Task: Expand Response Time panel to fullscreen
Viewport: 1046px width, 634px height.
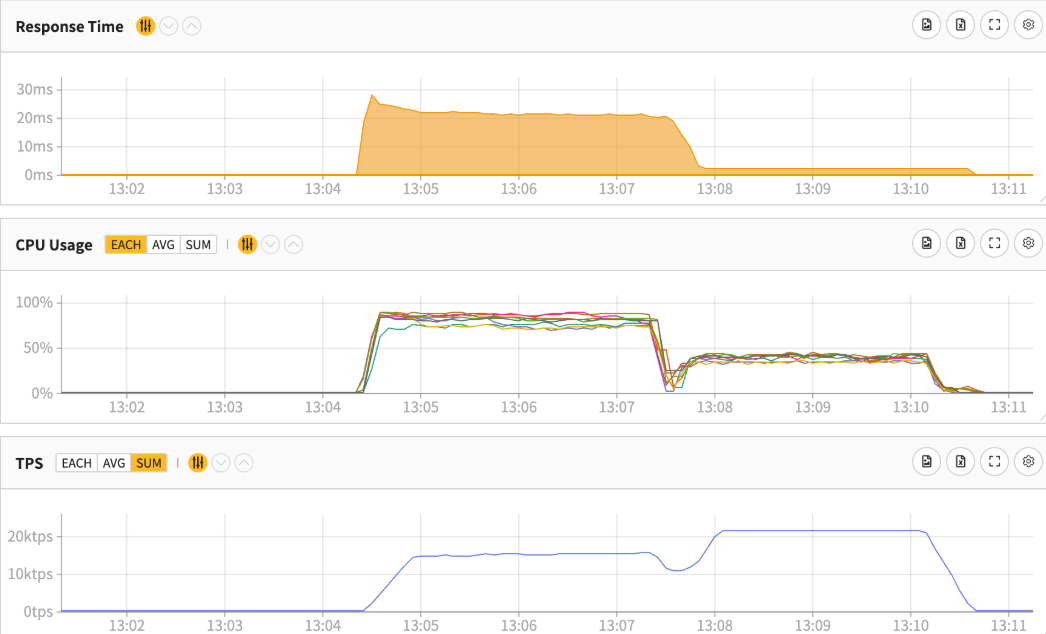Action: pos(995,26)
